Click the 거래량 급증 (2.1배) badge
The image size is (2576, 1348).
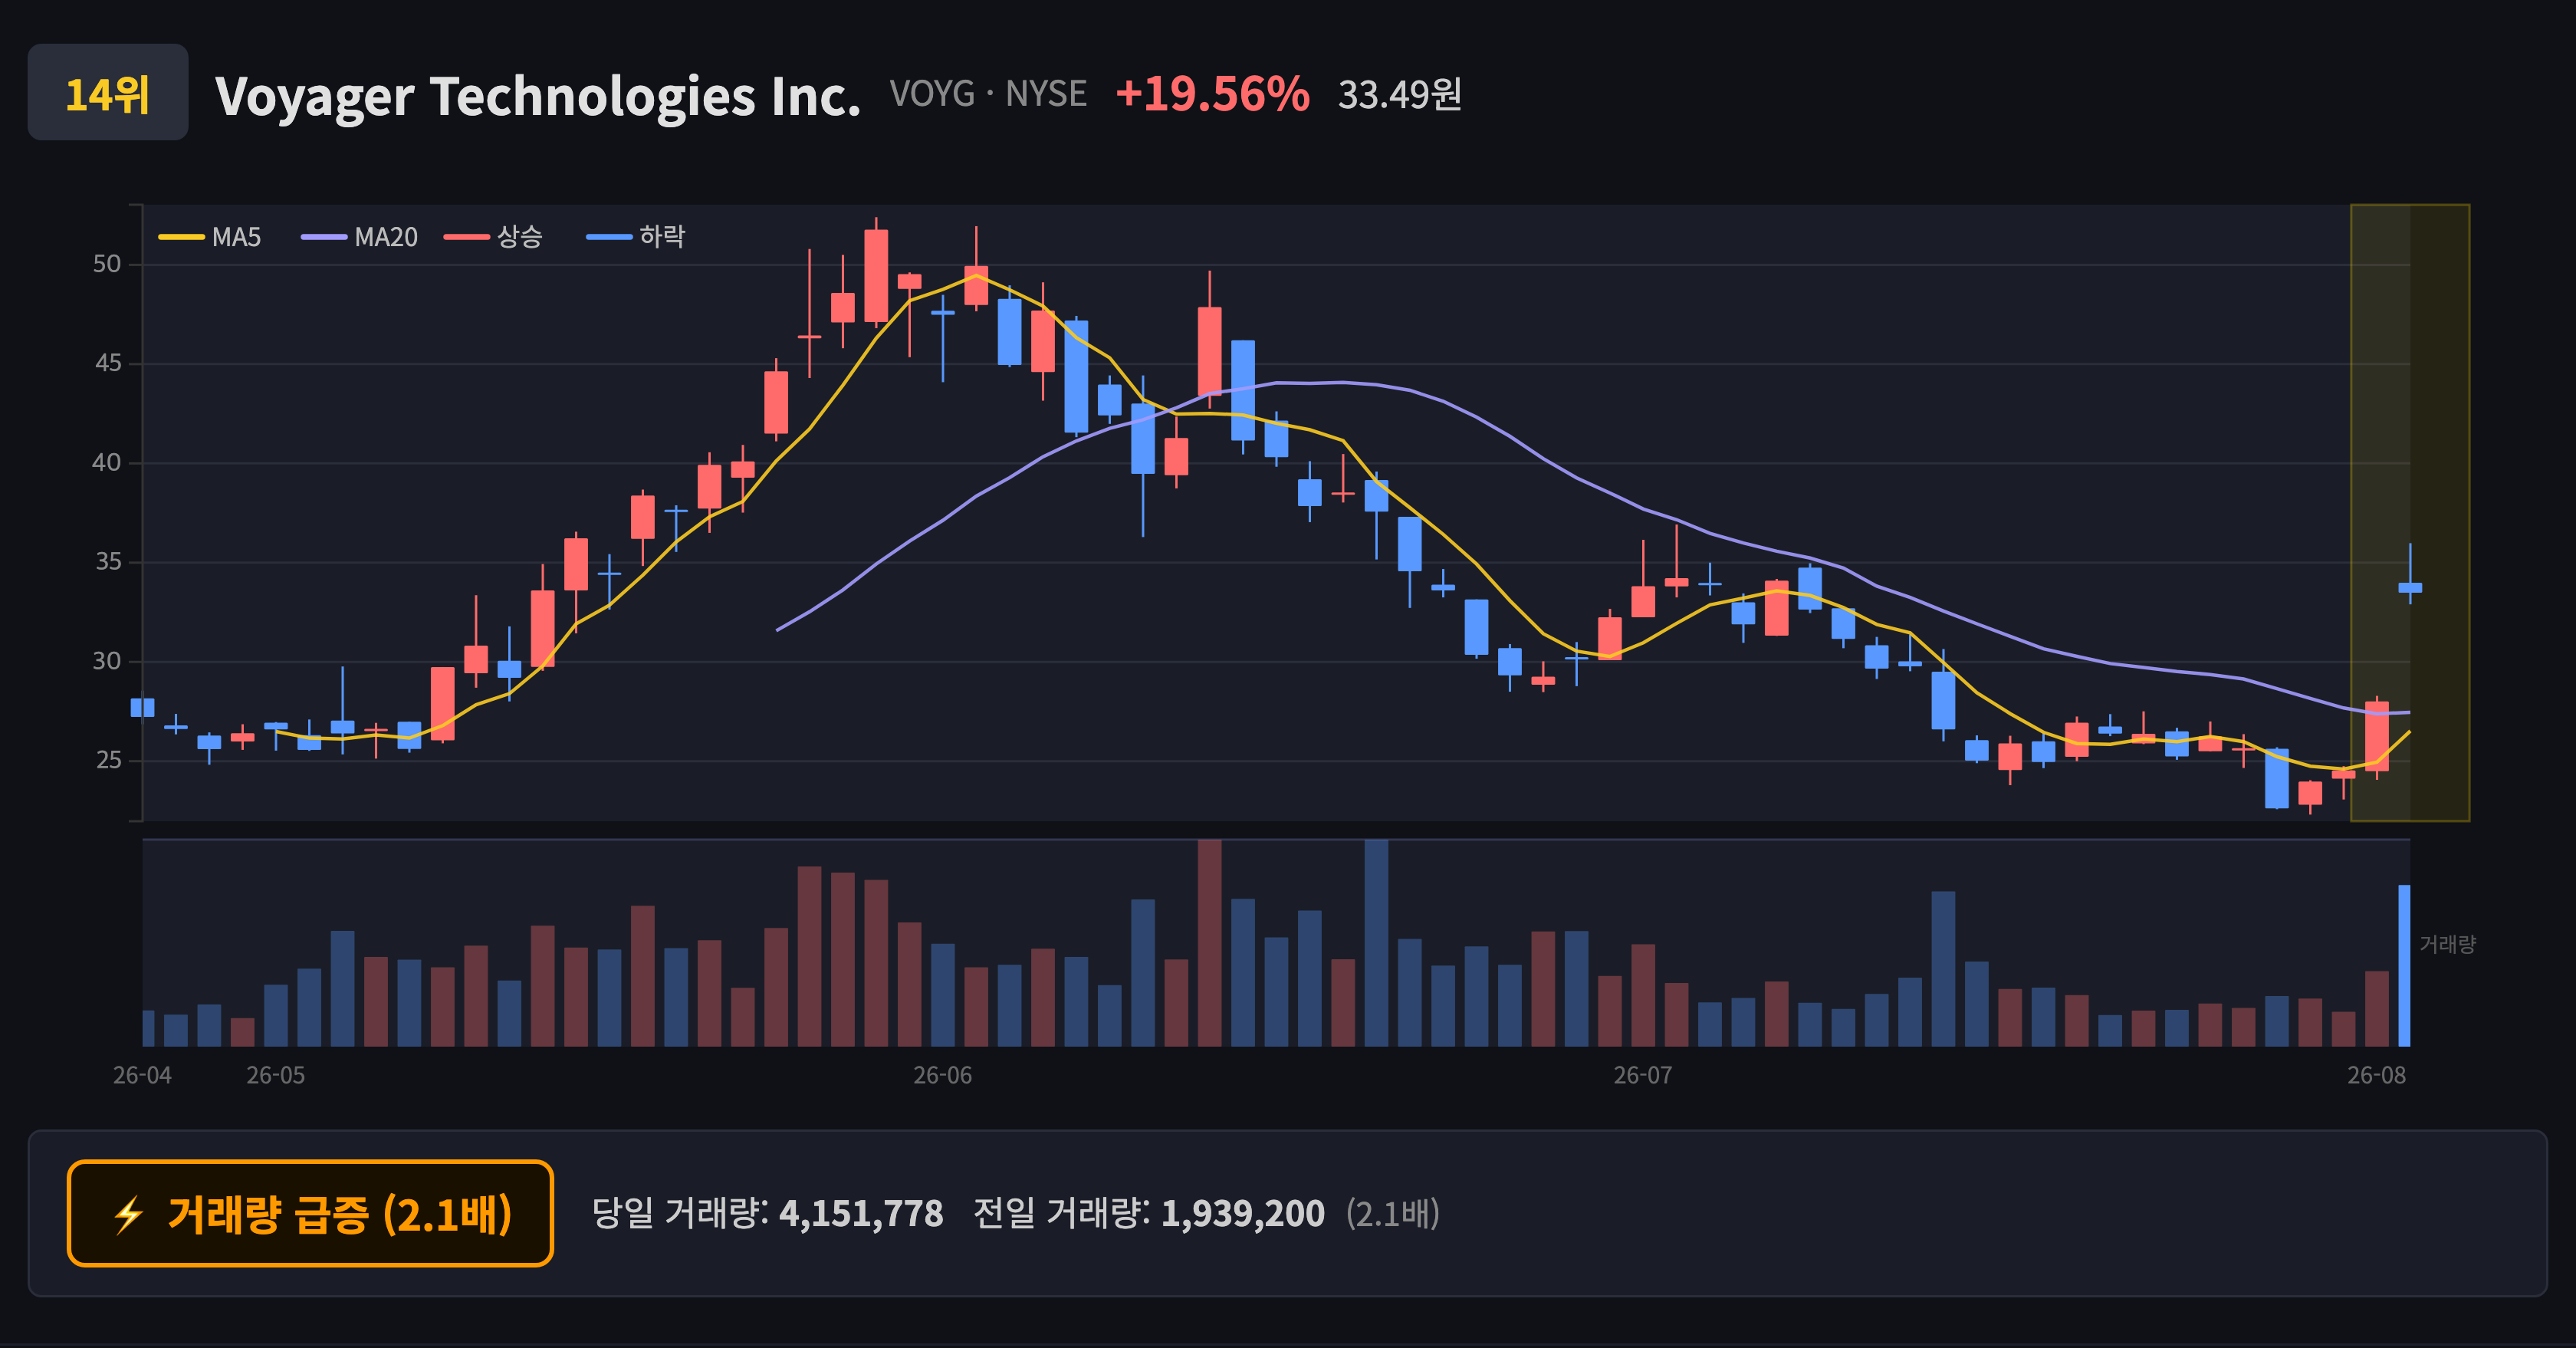[x=310, y=1213]
